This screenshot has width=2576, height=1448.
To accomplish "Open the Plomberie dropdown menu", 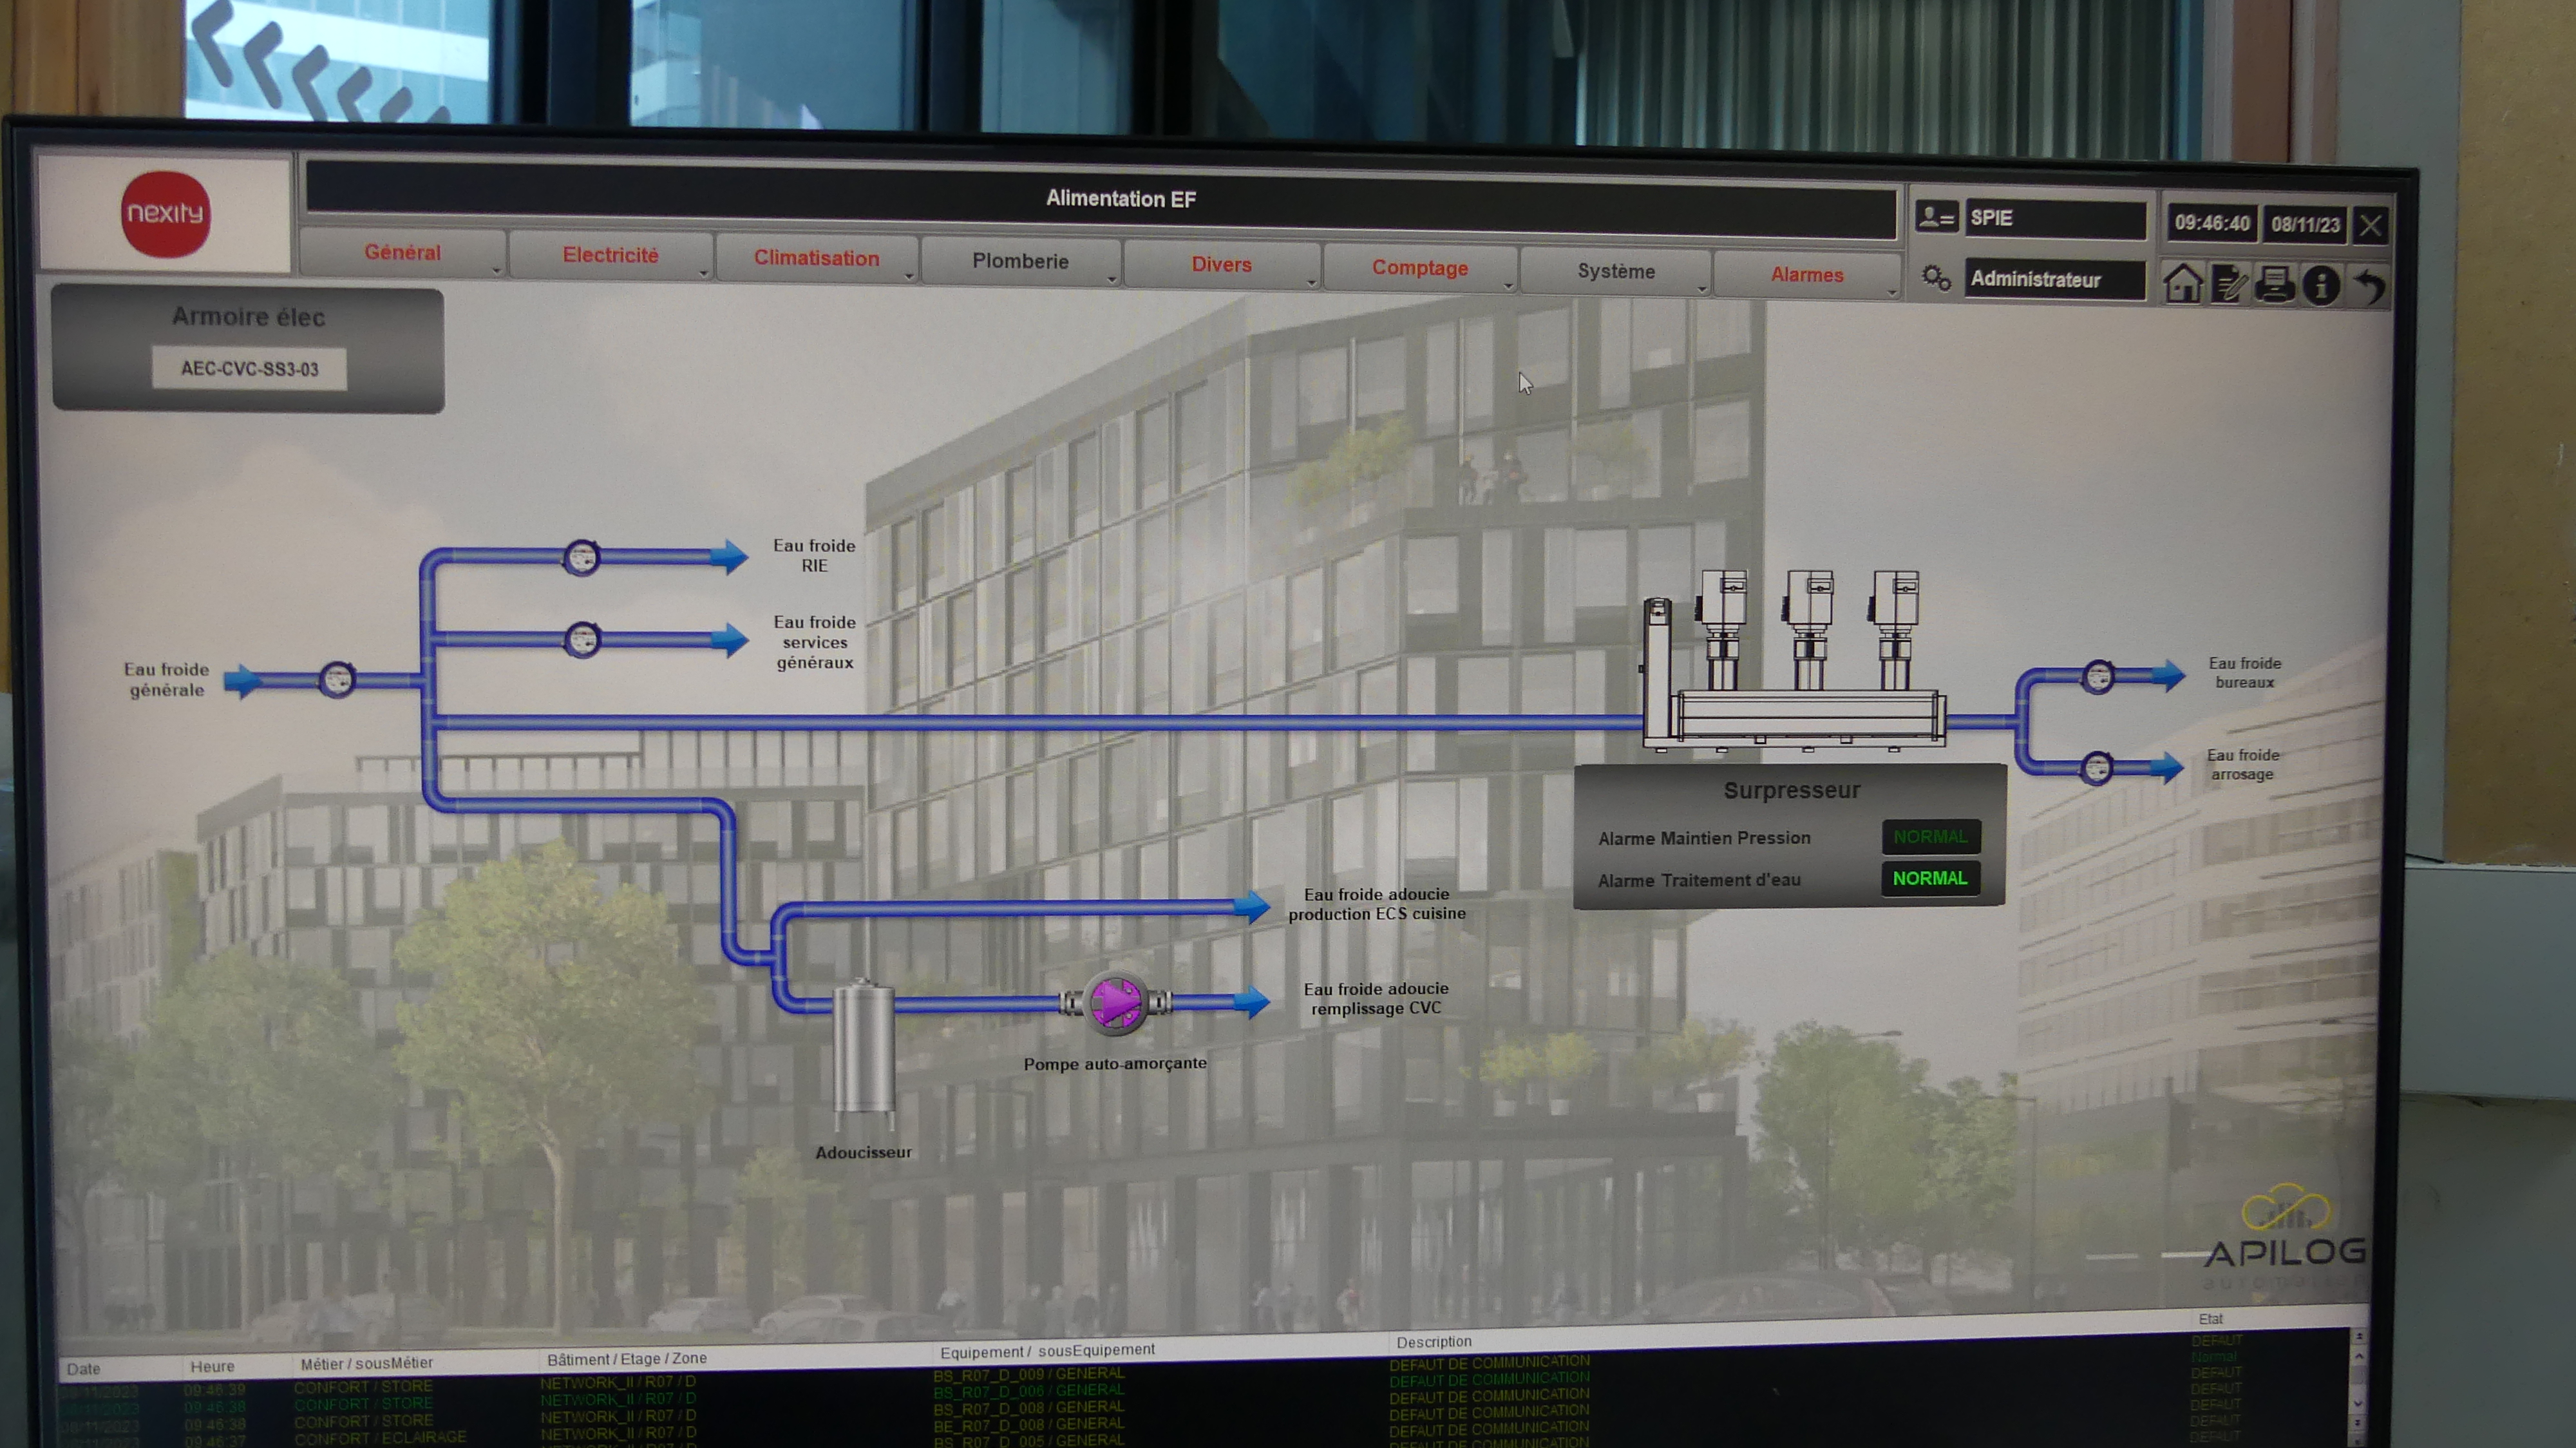I will 1020,261.
